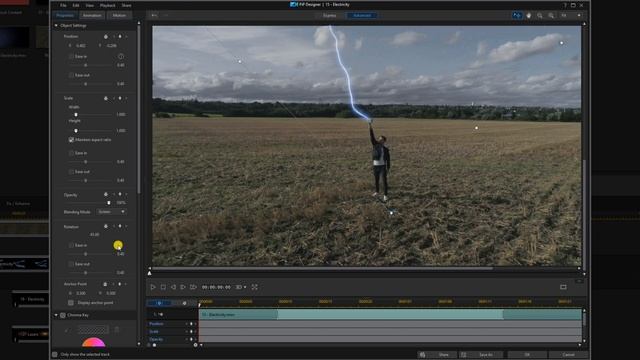640x360 pixels.
Task: Open the File menu
Action: coord(63,5)
